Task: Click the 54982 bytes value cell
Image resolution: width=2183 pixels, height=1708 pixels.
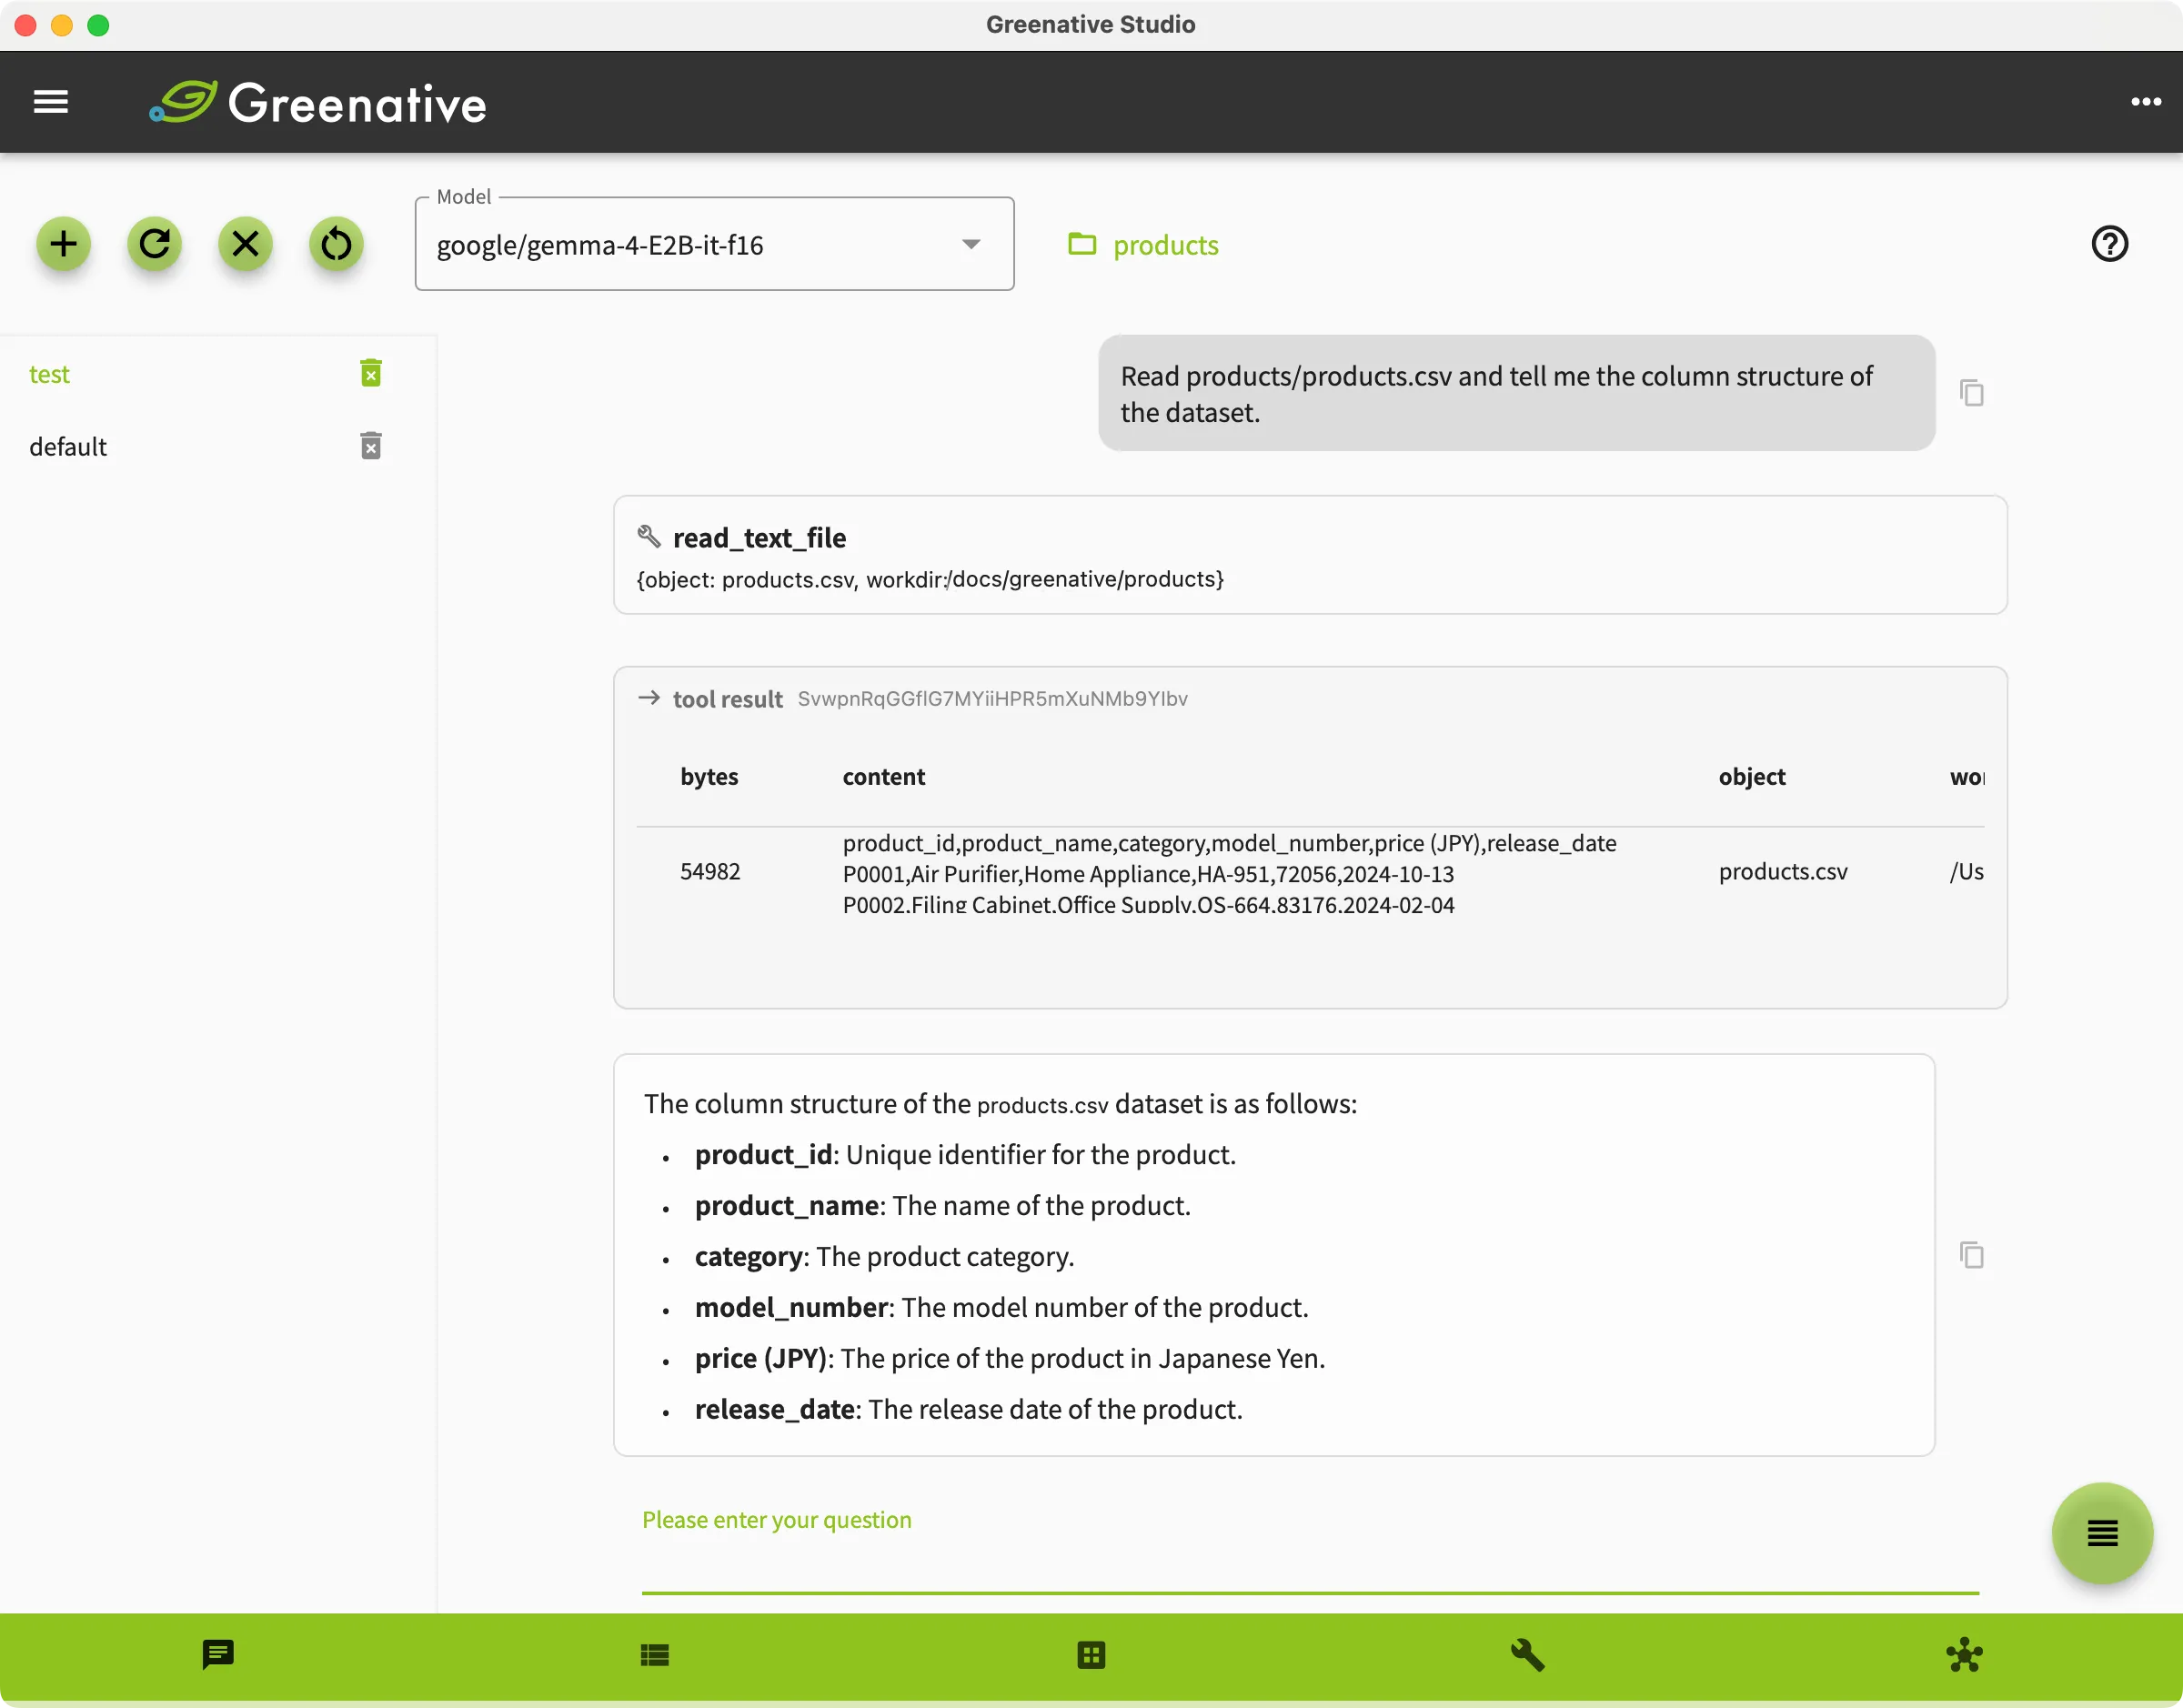Action: (x=710, y=872)
